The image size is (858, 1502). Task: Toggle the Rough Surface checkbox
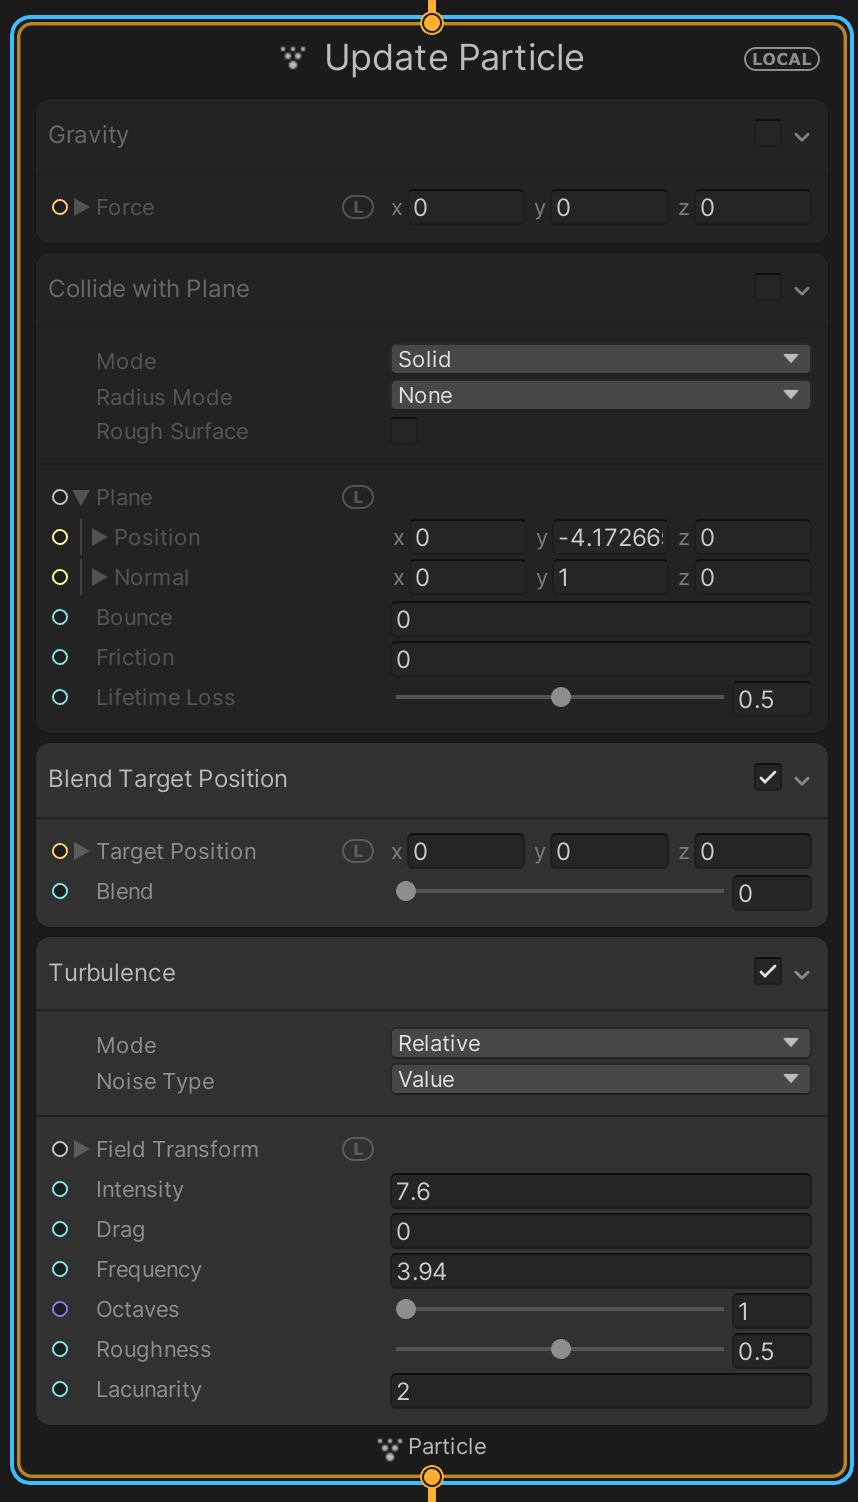(x=404, y=432)
